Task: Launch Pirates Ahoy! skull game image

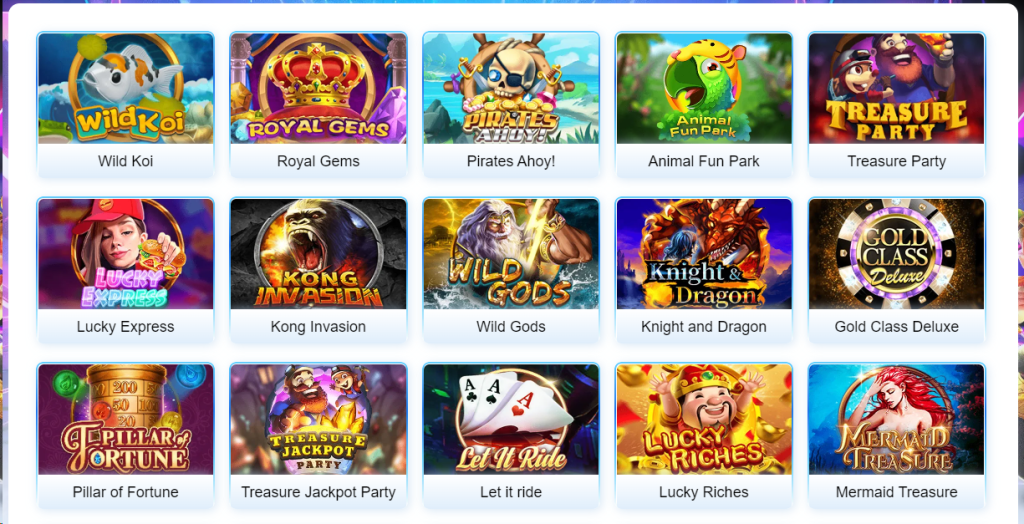Action: (x=511, y=88)
